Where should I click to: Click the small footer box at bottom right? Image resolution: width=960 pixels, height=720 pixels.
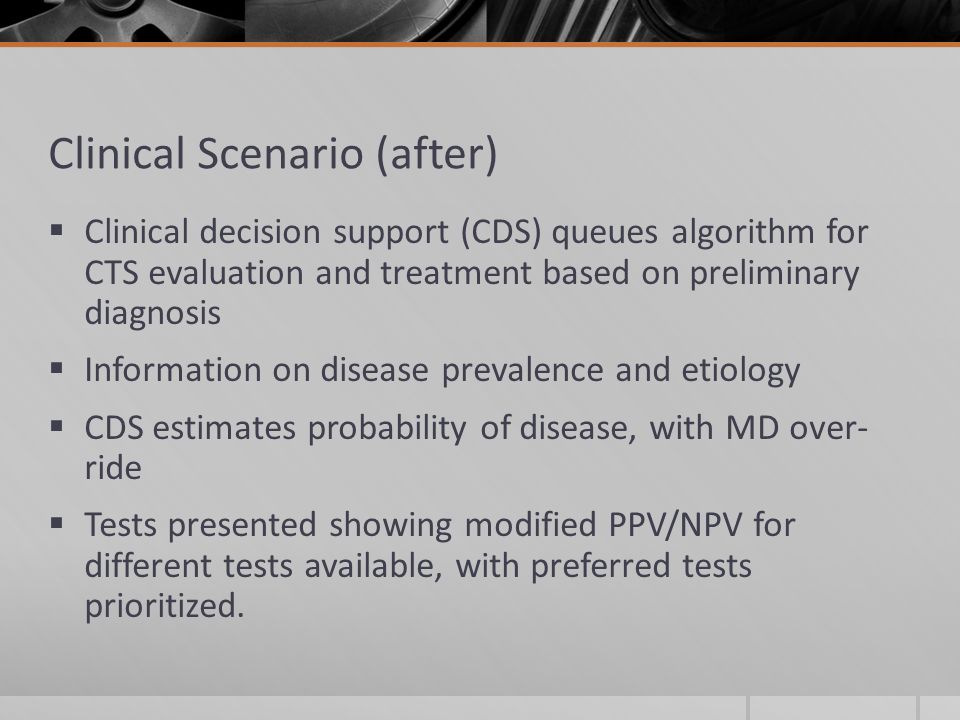click(940, 708)
